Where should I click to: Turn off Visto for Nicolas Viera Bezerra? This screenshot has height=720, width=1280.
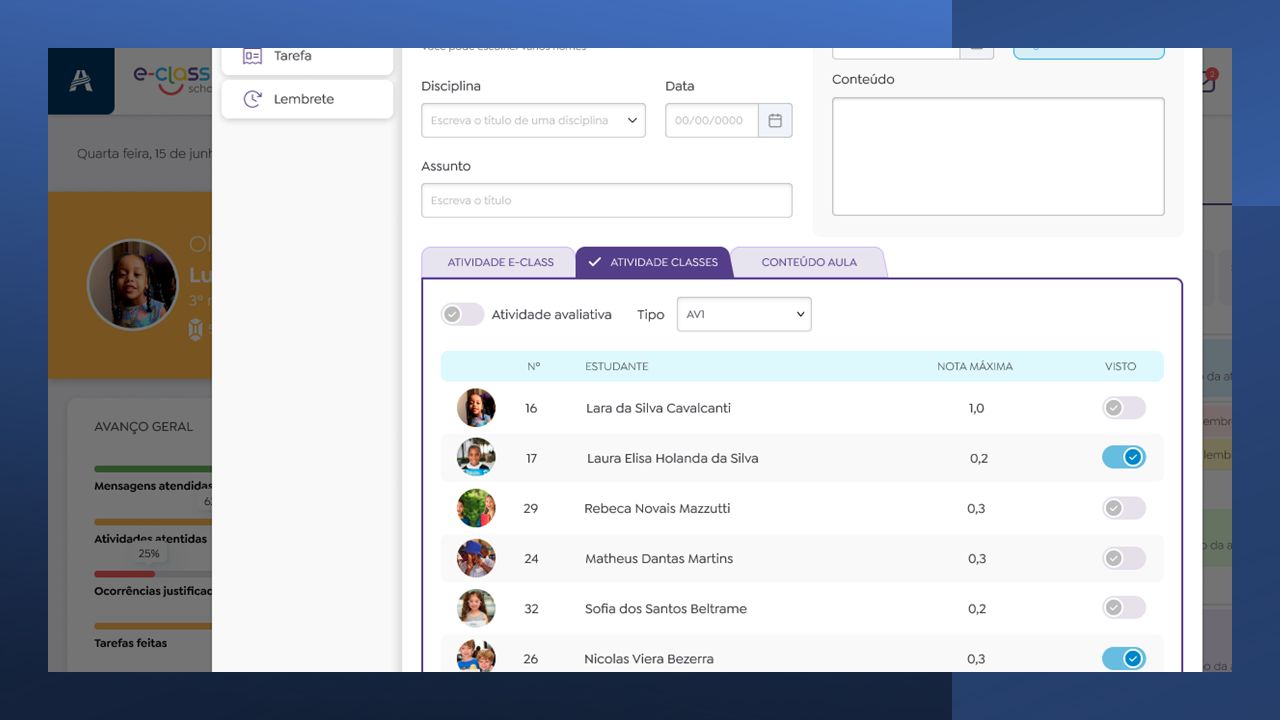click(1124, 658)
